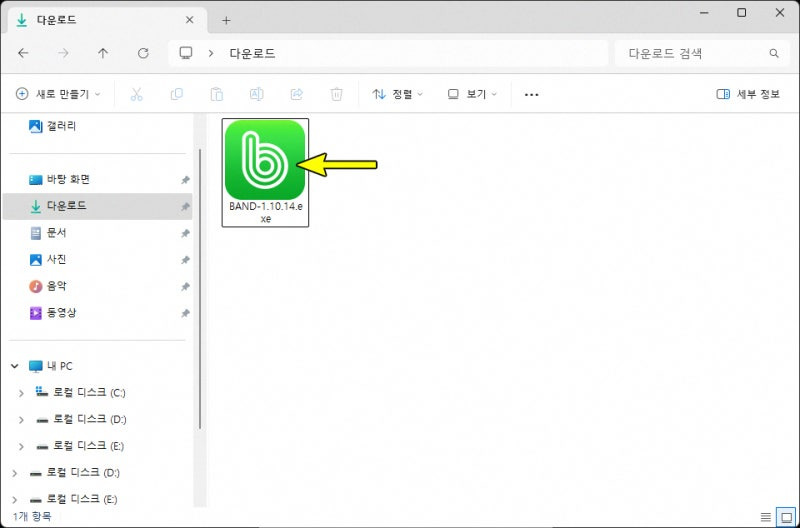800x528 pixels.
Task: Click the Share icon
Action: coord(296,94)
